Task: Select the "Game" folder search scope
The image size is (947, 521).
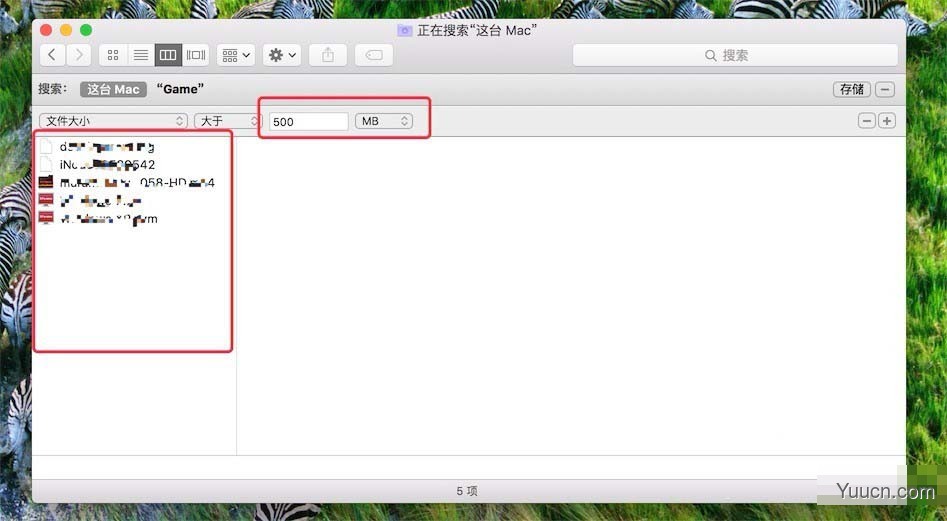Action: coord(180,89)
